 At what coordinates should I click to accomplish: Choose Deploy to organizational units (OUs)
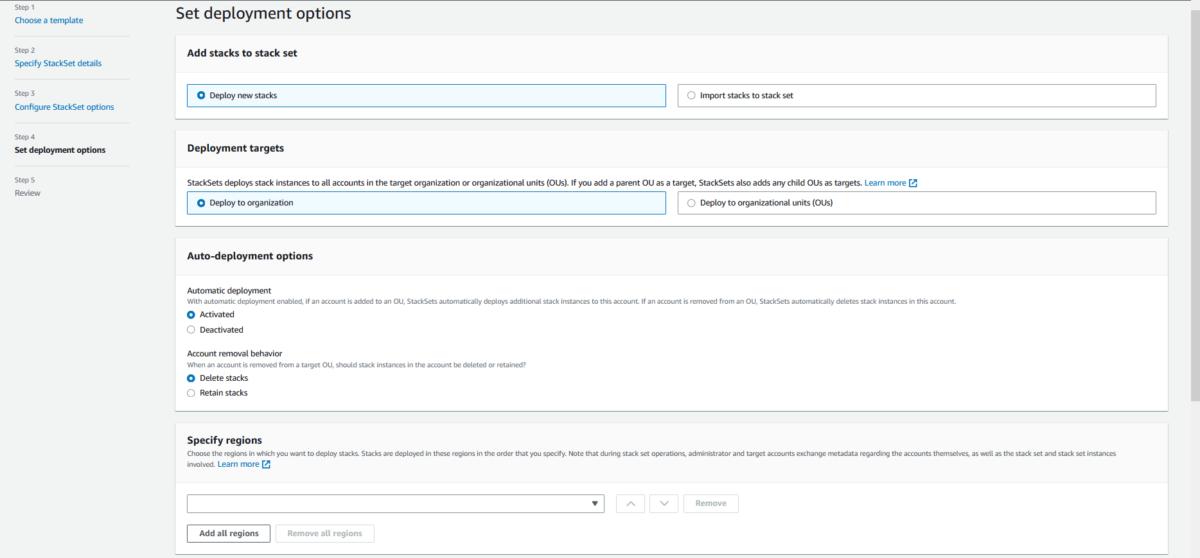click(x=917, y=202)
